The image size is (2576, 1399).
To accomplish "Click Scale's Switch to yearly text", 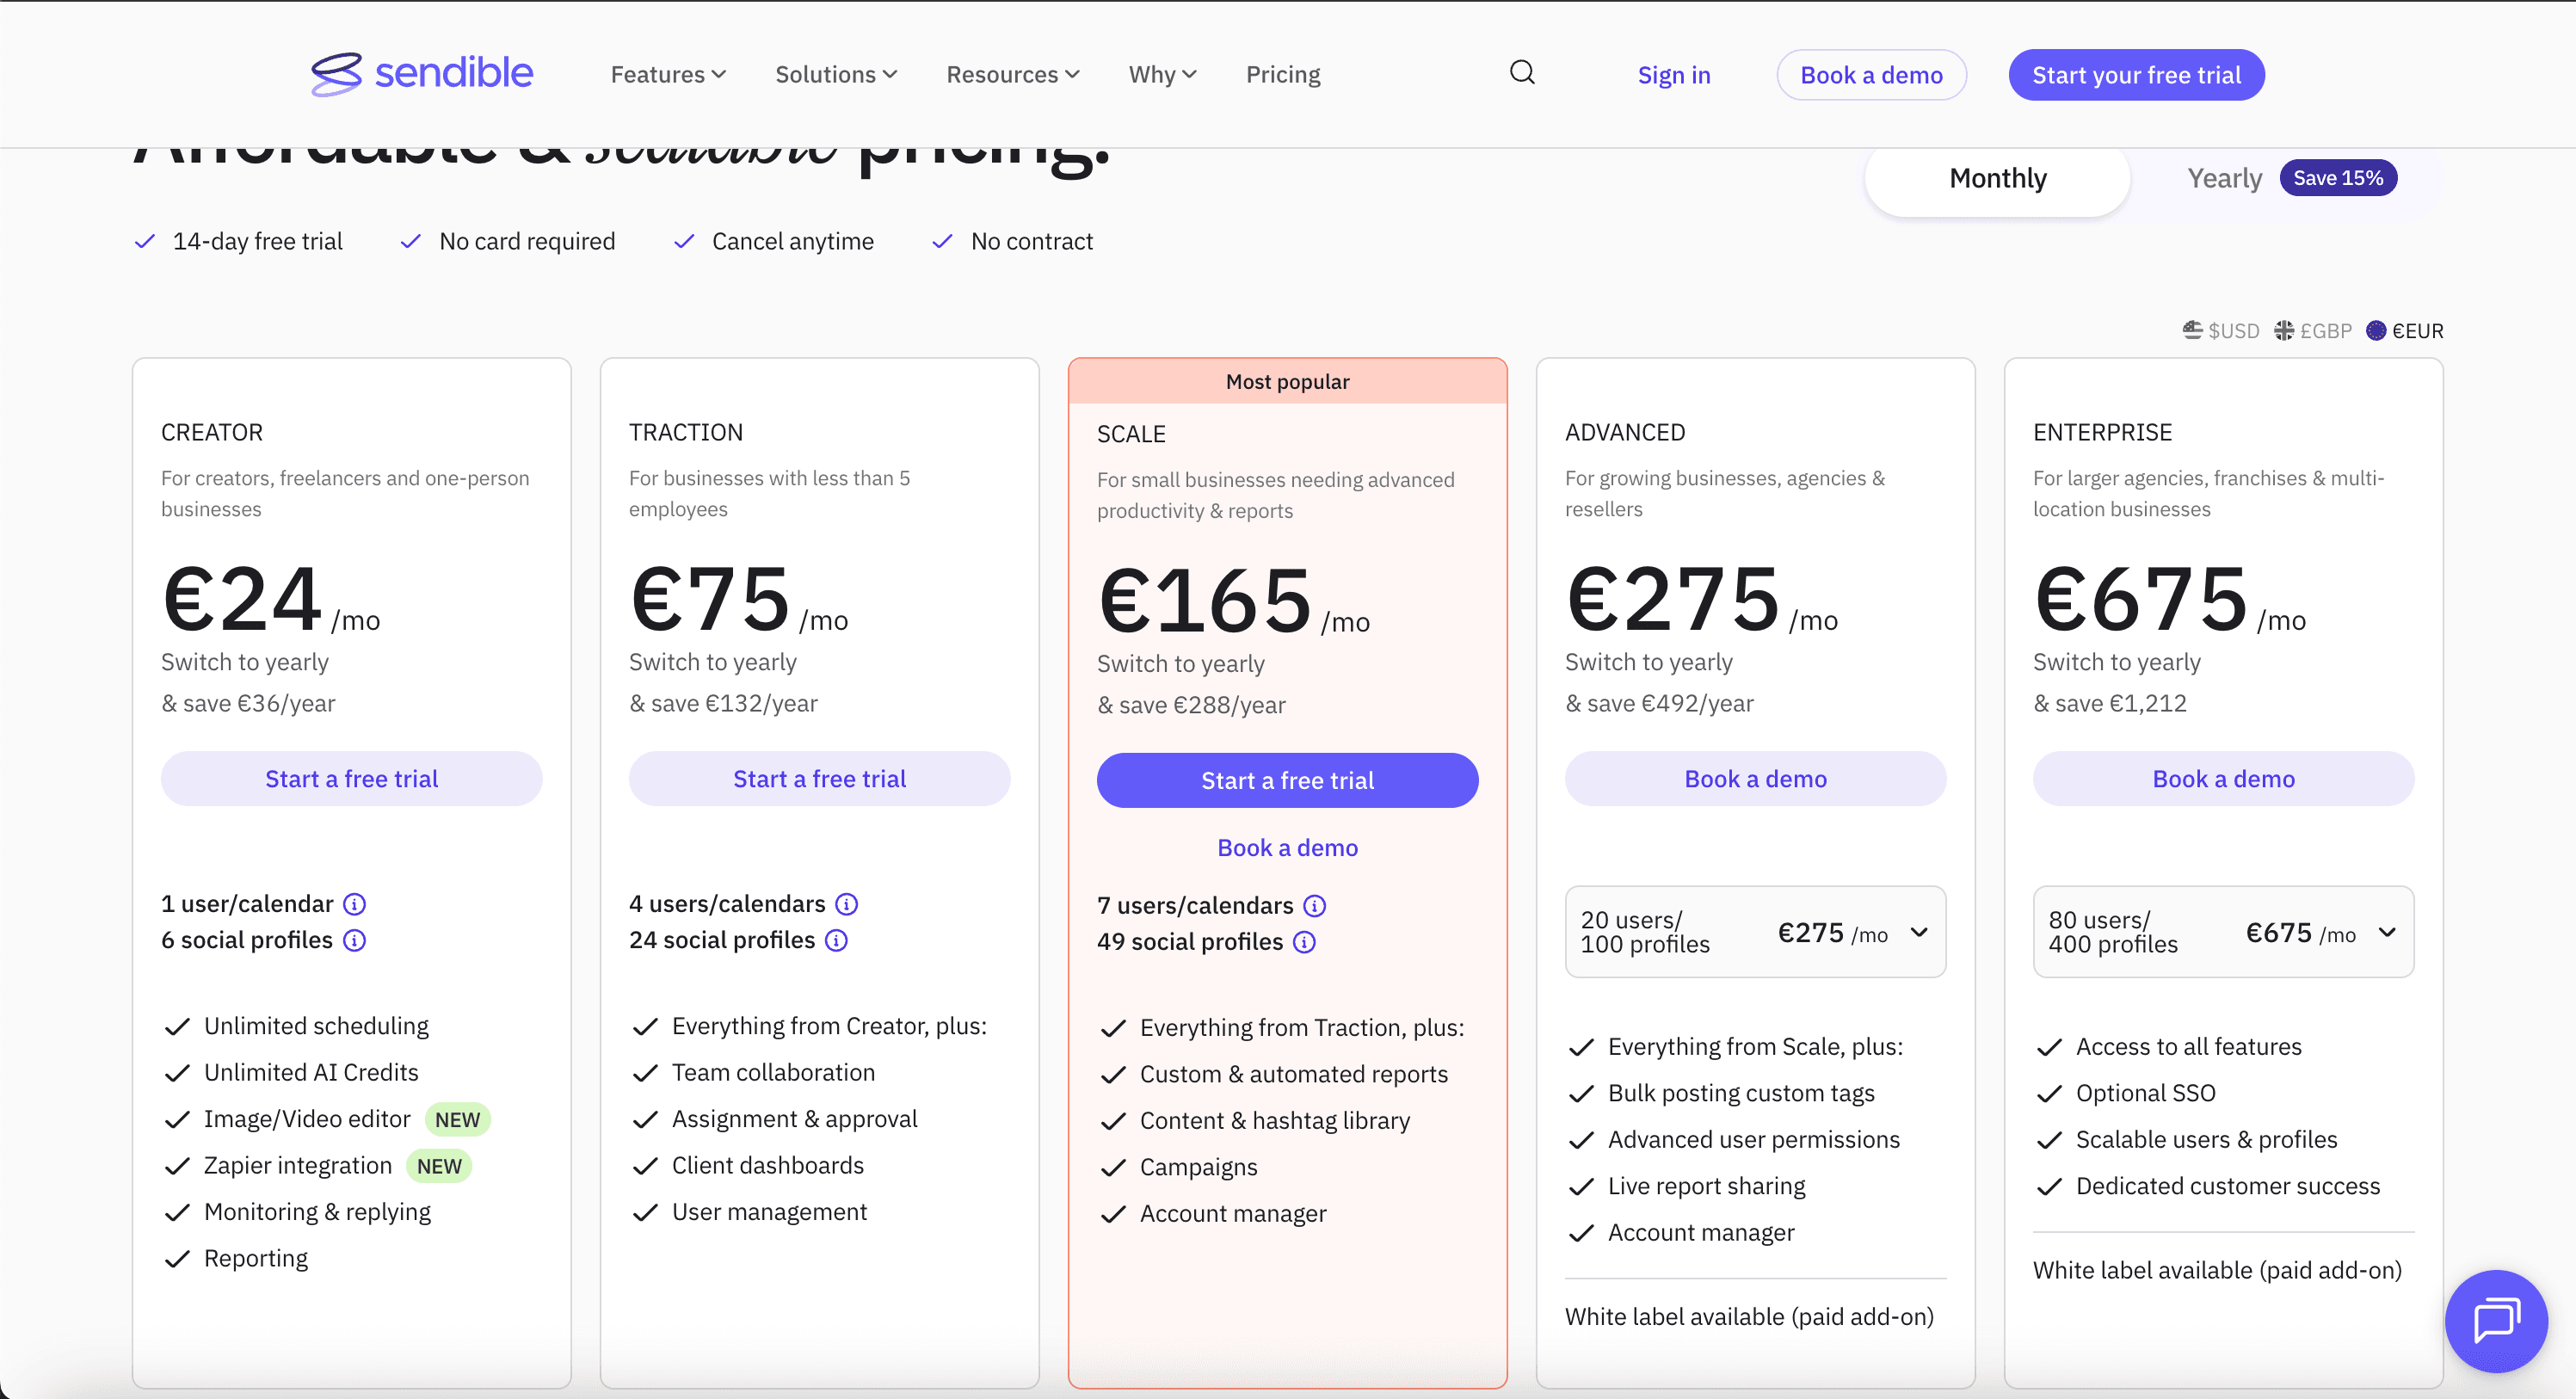I will [x=1181, y=664].
